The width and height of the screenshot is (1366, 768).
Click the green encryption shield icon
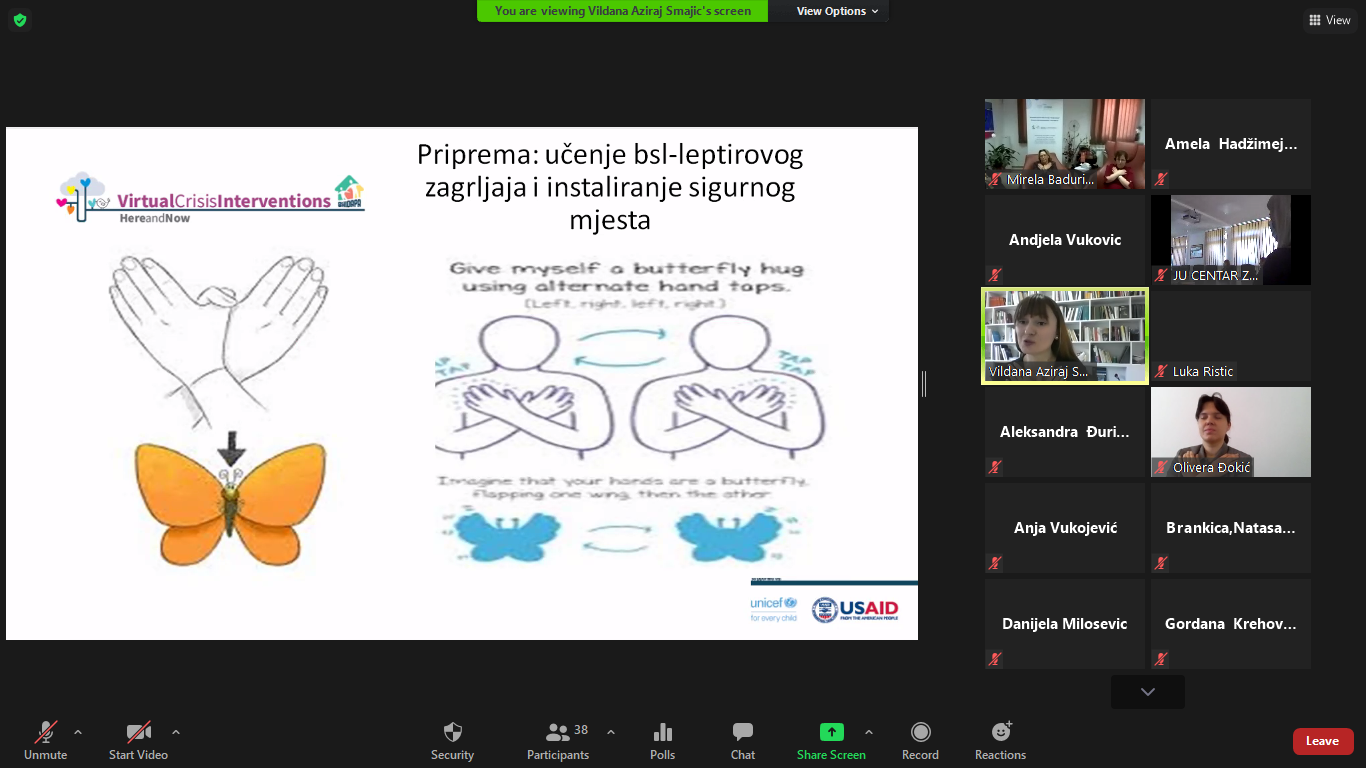20,20
